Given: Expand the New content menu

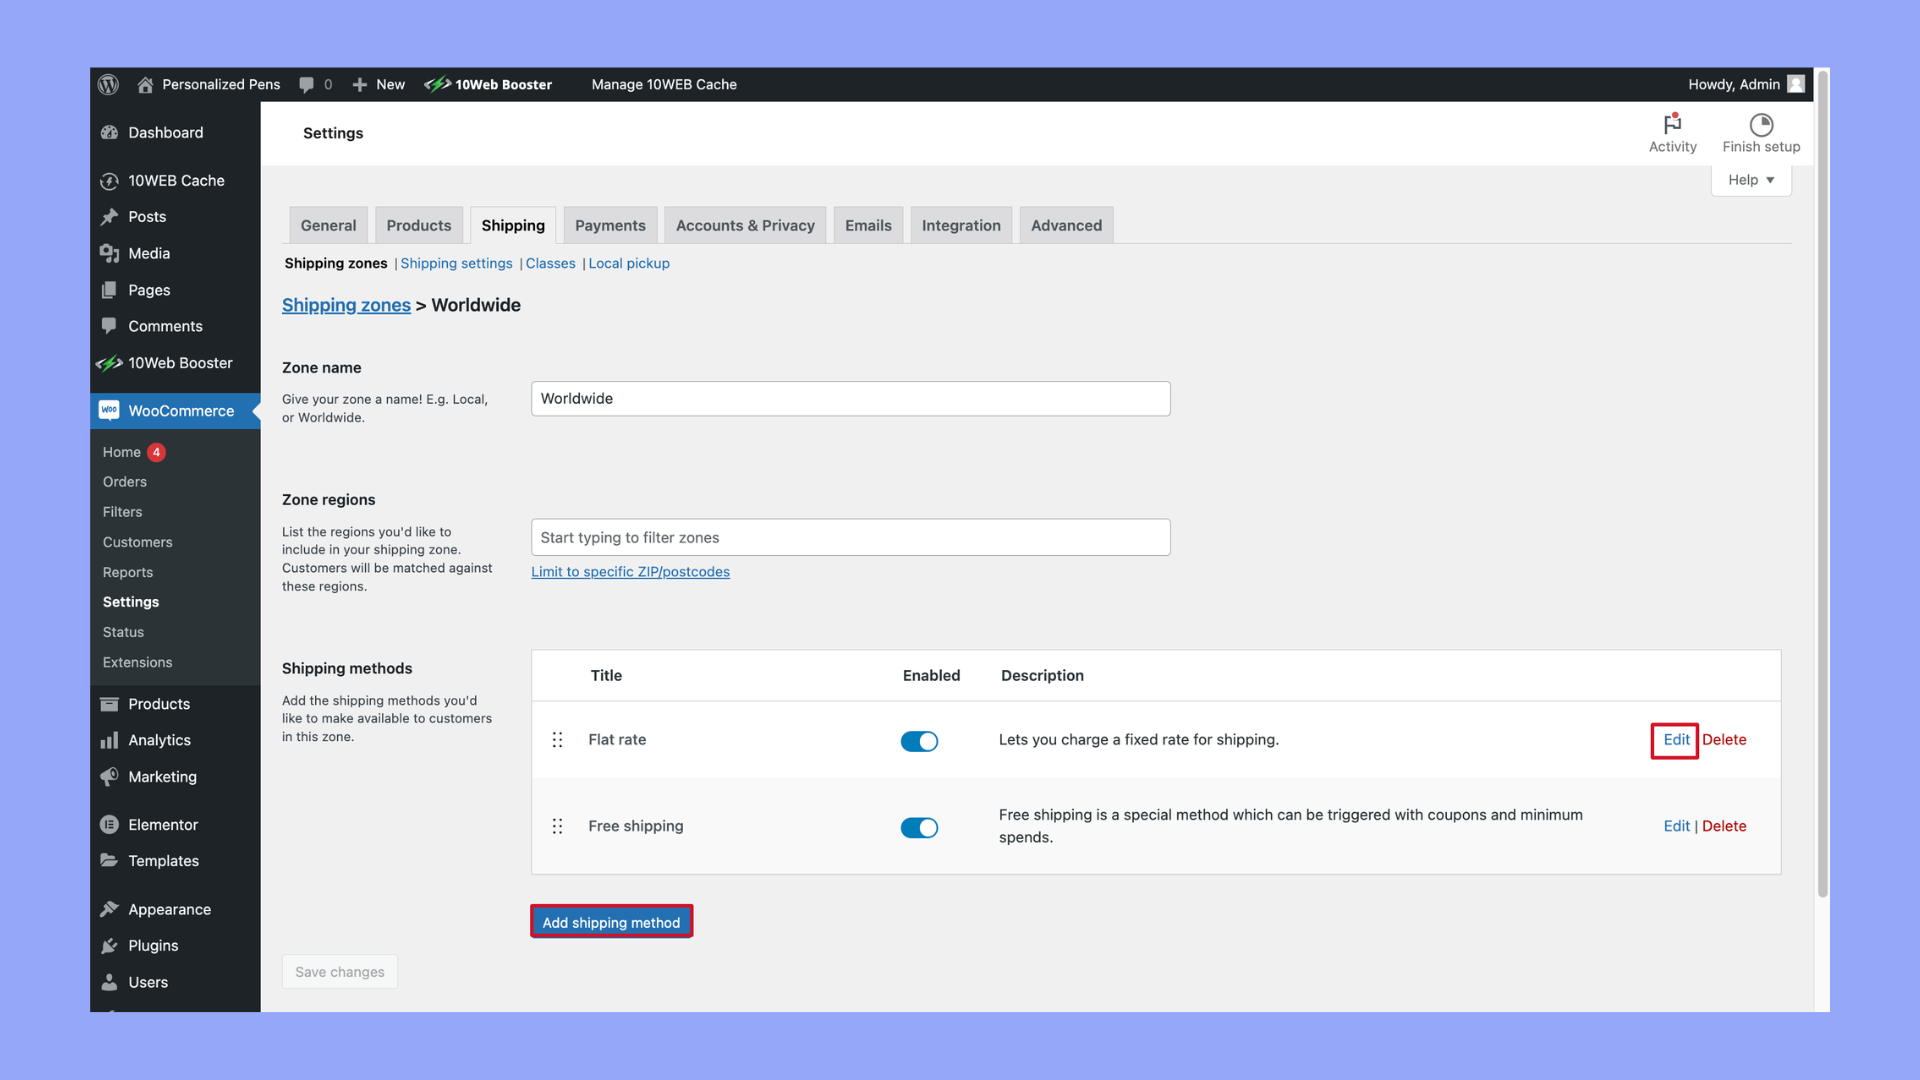Looking at the screenshot, I should pos(379,85).
